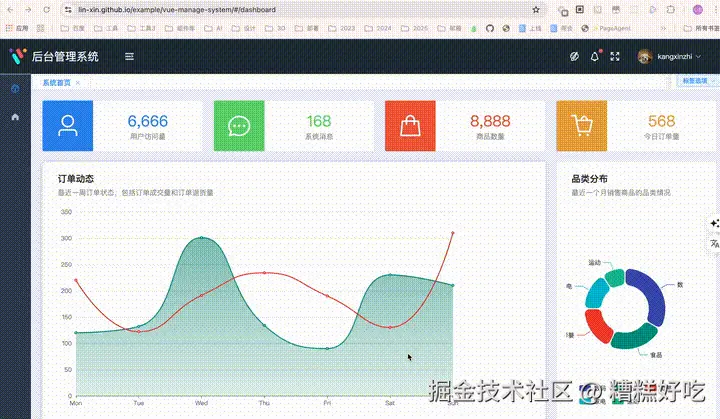Click the 8,888 product count value
This screenshot has width=720, height=419.
(490, 121)
